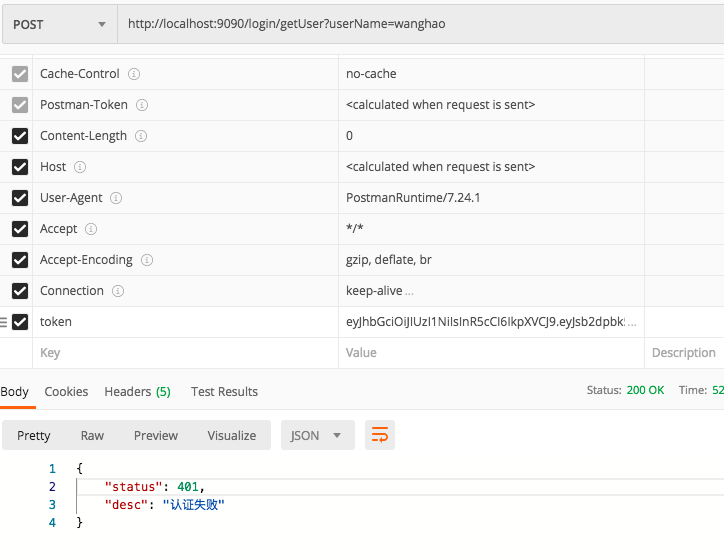Click the info icon beside Connection header
The height and width of the screenshot is (557, 724).
click(x=118, y=291)
